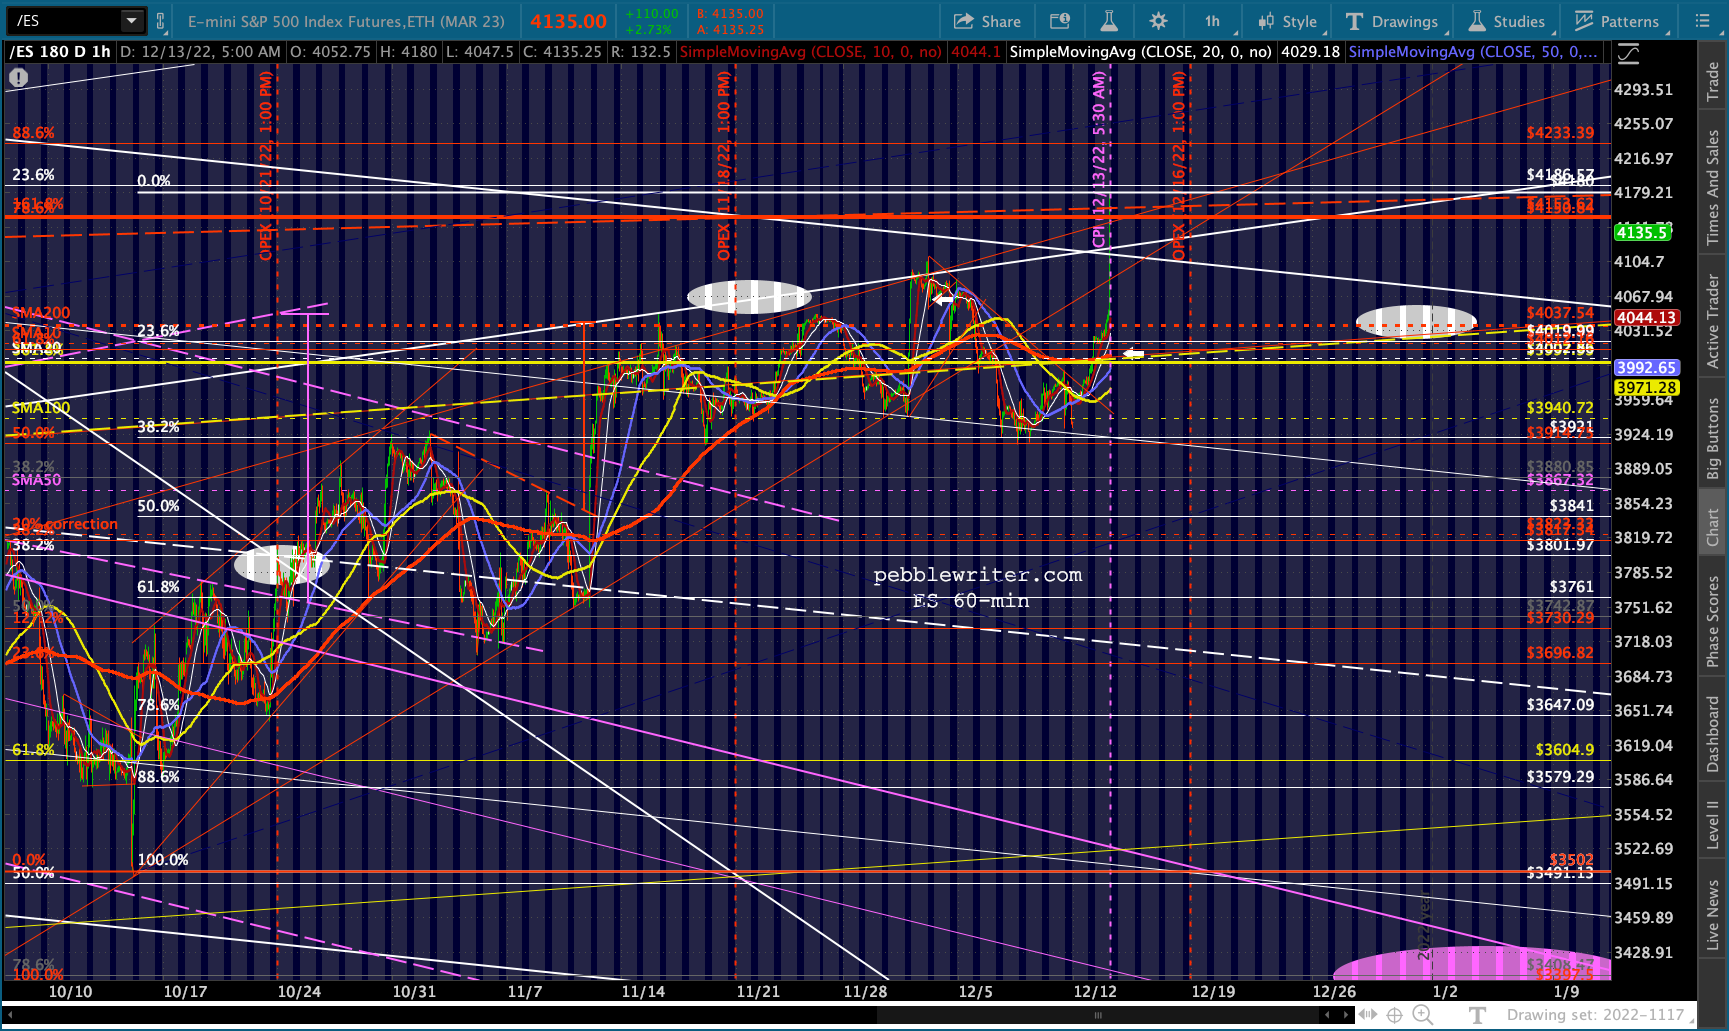
Task: Switch to the Times And Sales side tab
Action: (1713, 187)
